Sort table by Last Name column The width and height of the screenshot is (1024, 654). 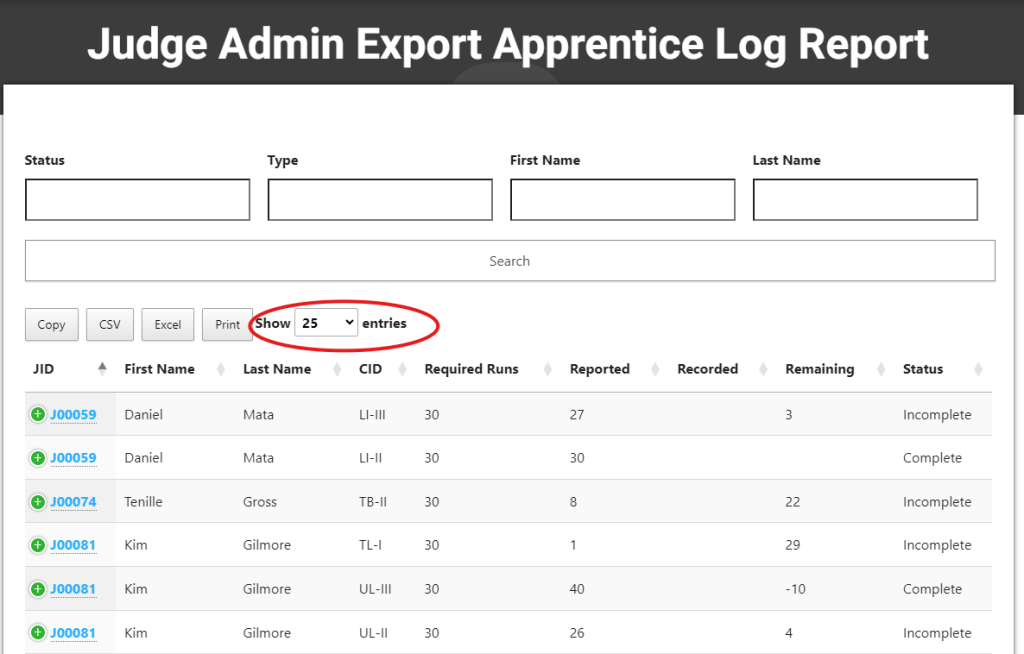(x=277, y=369)
